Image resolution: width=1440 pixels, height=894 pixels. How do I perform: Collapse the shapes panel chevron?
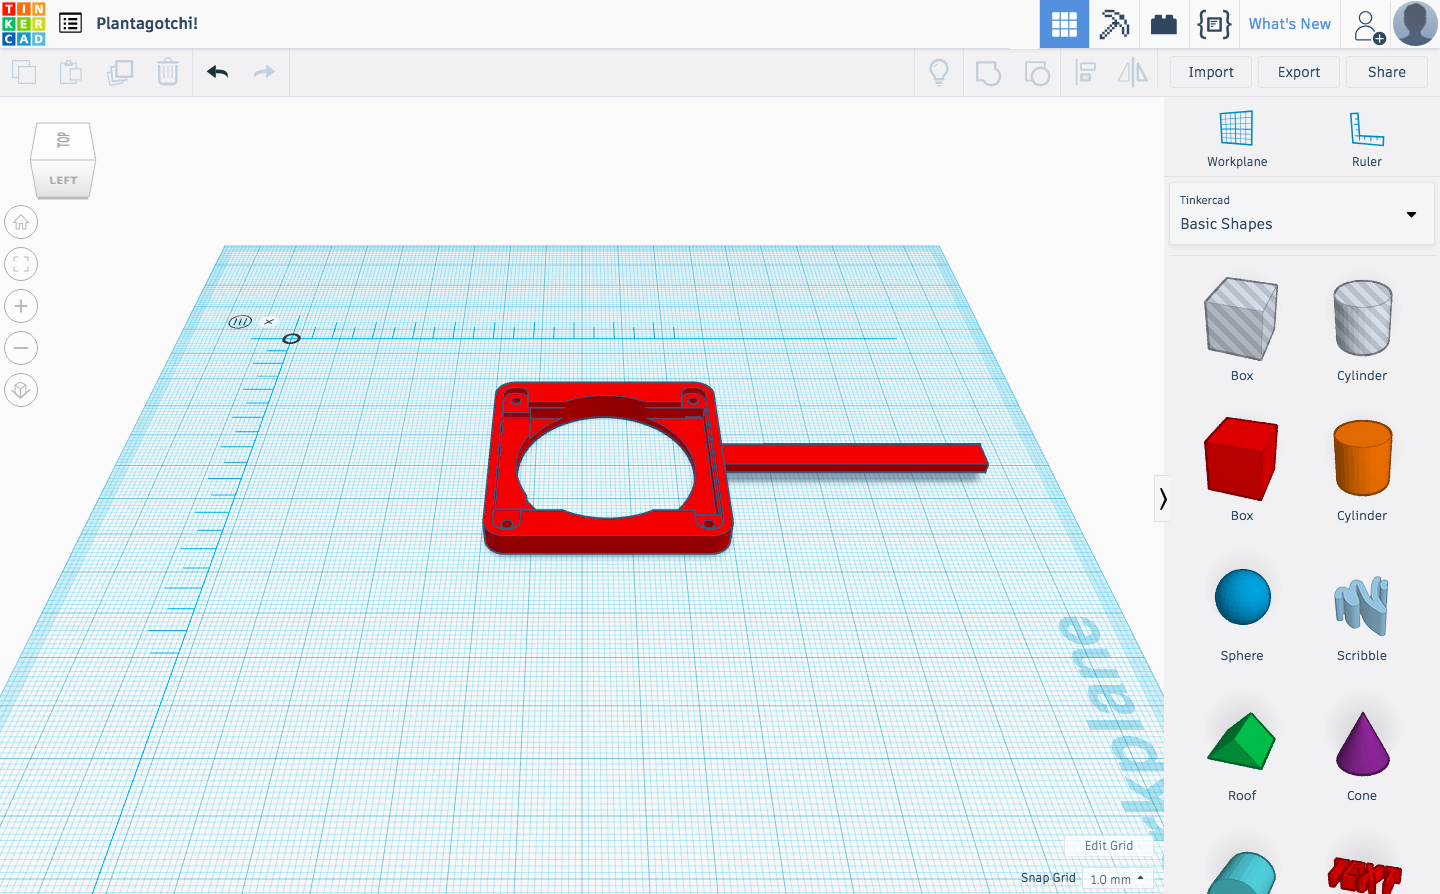(x=1162, y=498)
